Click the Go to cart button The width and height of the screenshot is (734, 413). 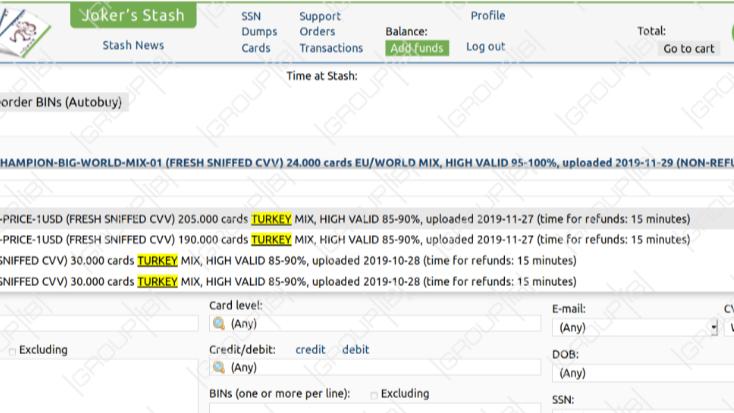(689, 49)
